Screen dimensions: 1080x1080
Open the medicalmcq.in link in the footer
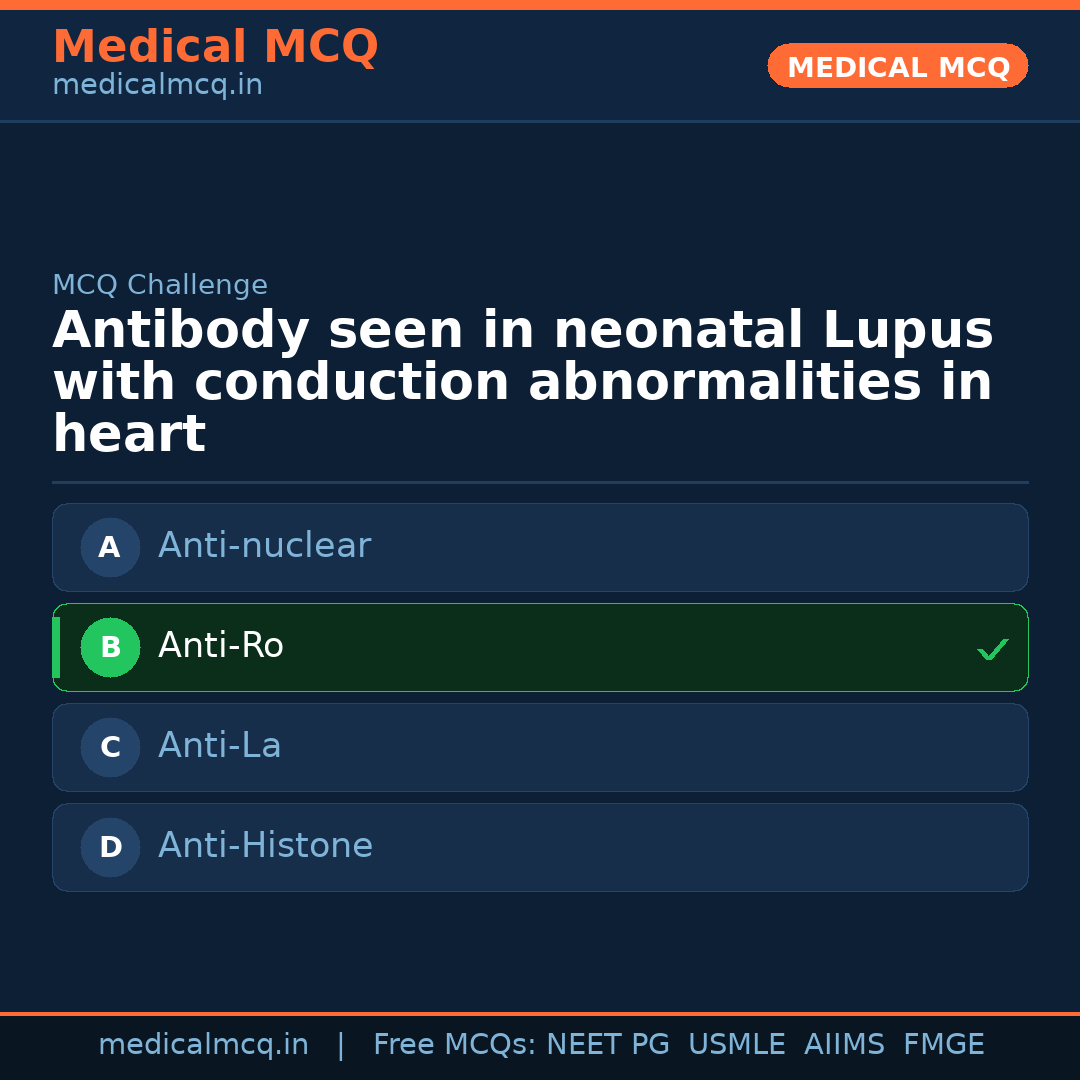(203, 1045)
